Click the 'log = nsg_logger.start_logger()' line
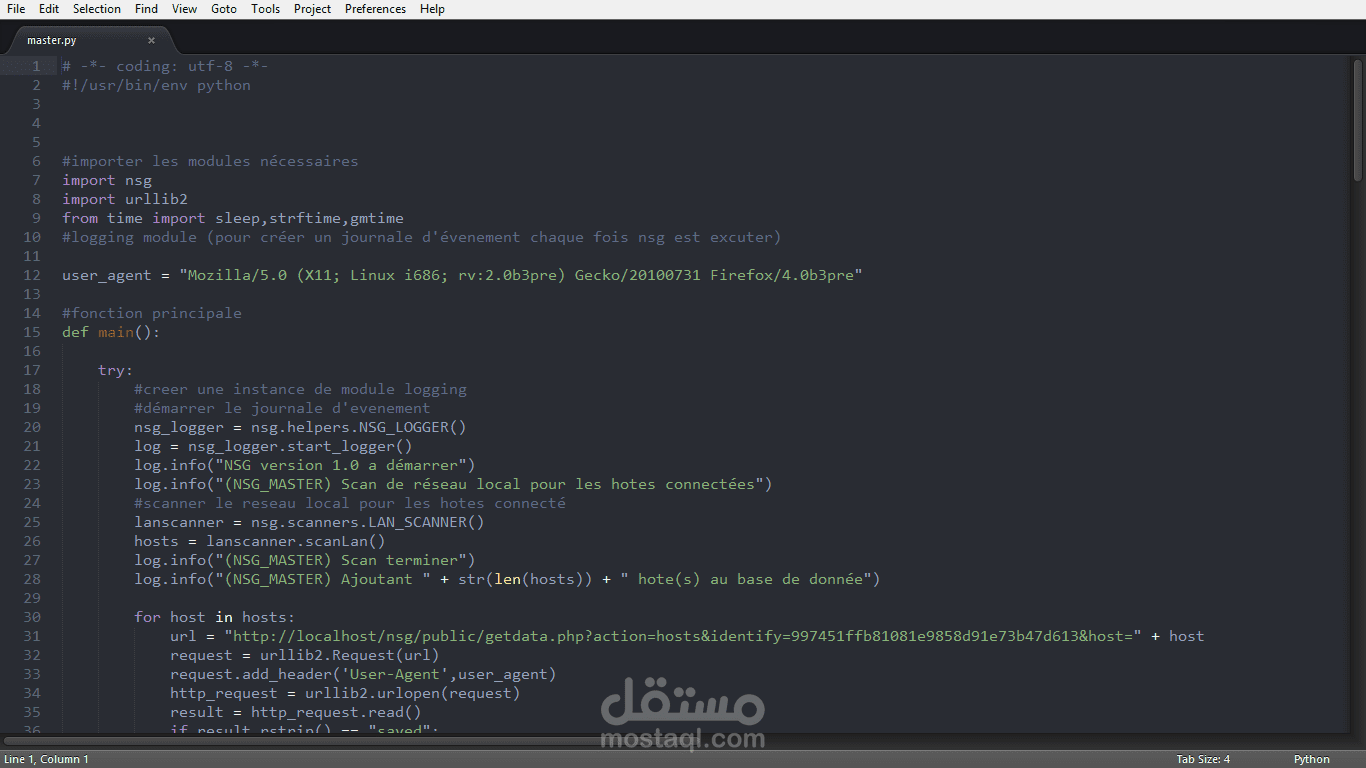 click(x=273, y=446)
